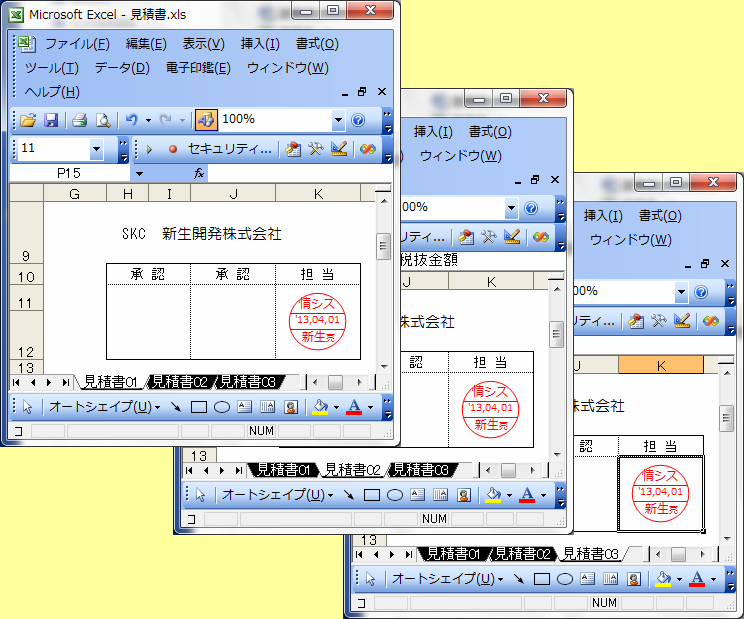Click the ウィンドウ(W) menu in middle window
This screenshot has height=619, width=744.
460,156
